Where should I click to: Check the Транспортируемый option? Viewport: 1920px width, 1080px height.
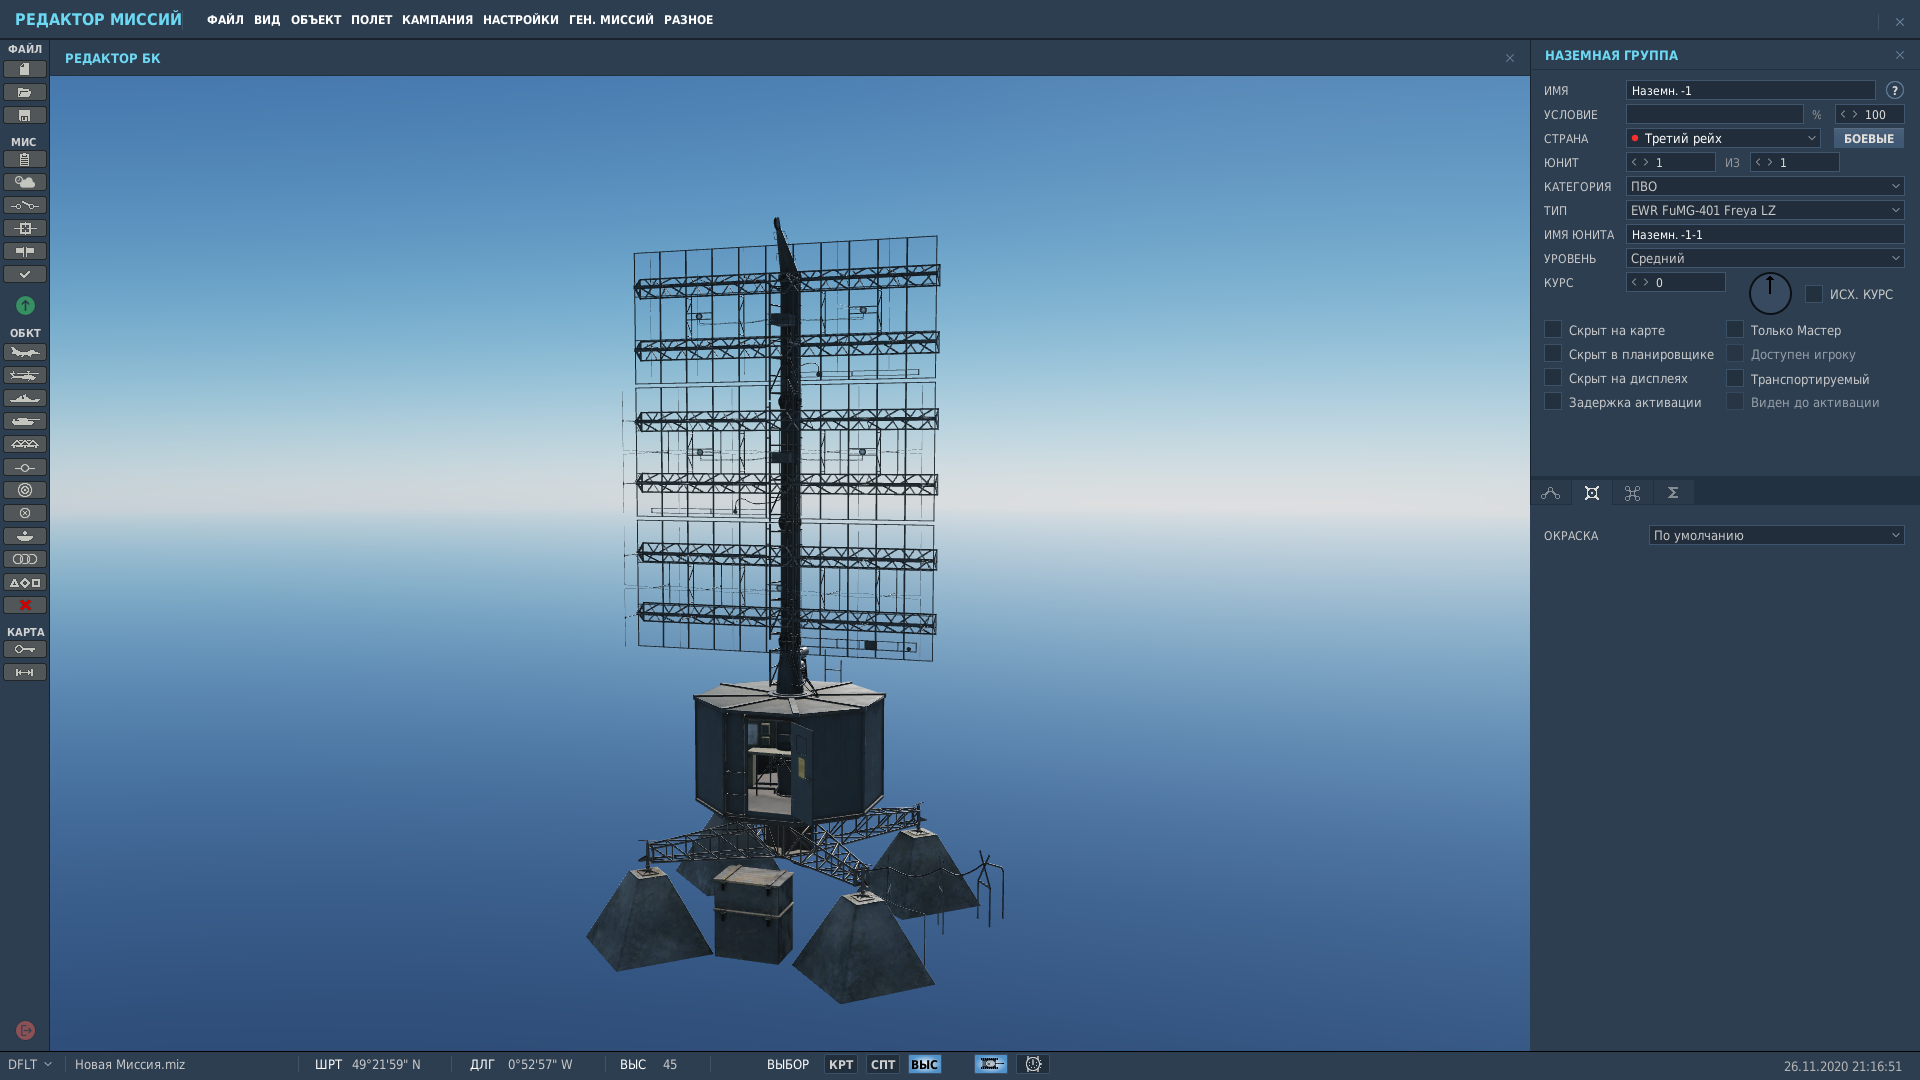click(1735, 378)
